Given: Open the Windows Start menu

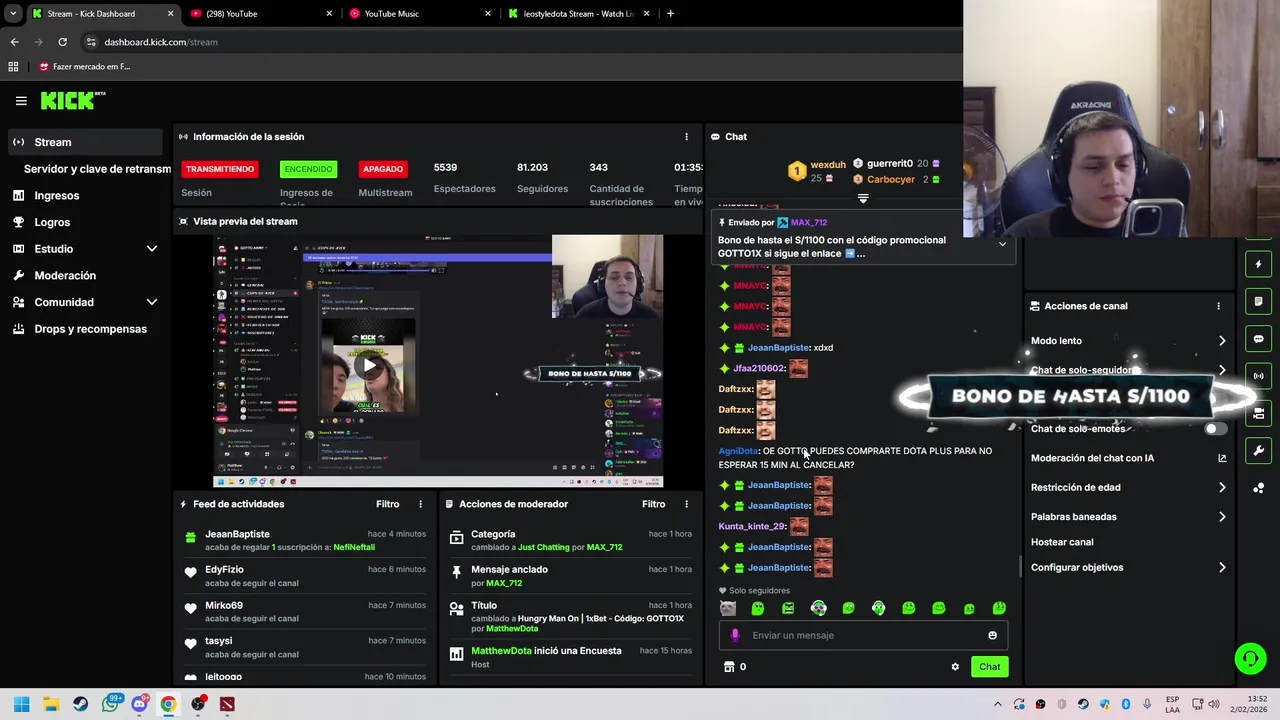Looking at the screenshot, I should (x=21, y=704).
